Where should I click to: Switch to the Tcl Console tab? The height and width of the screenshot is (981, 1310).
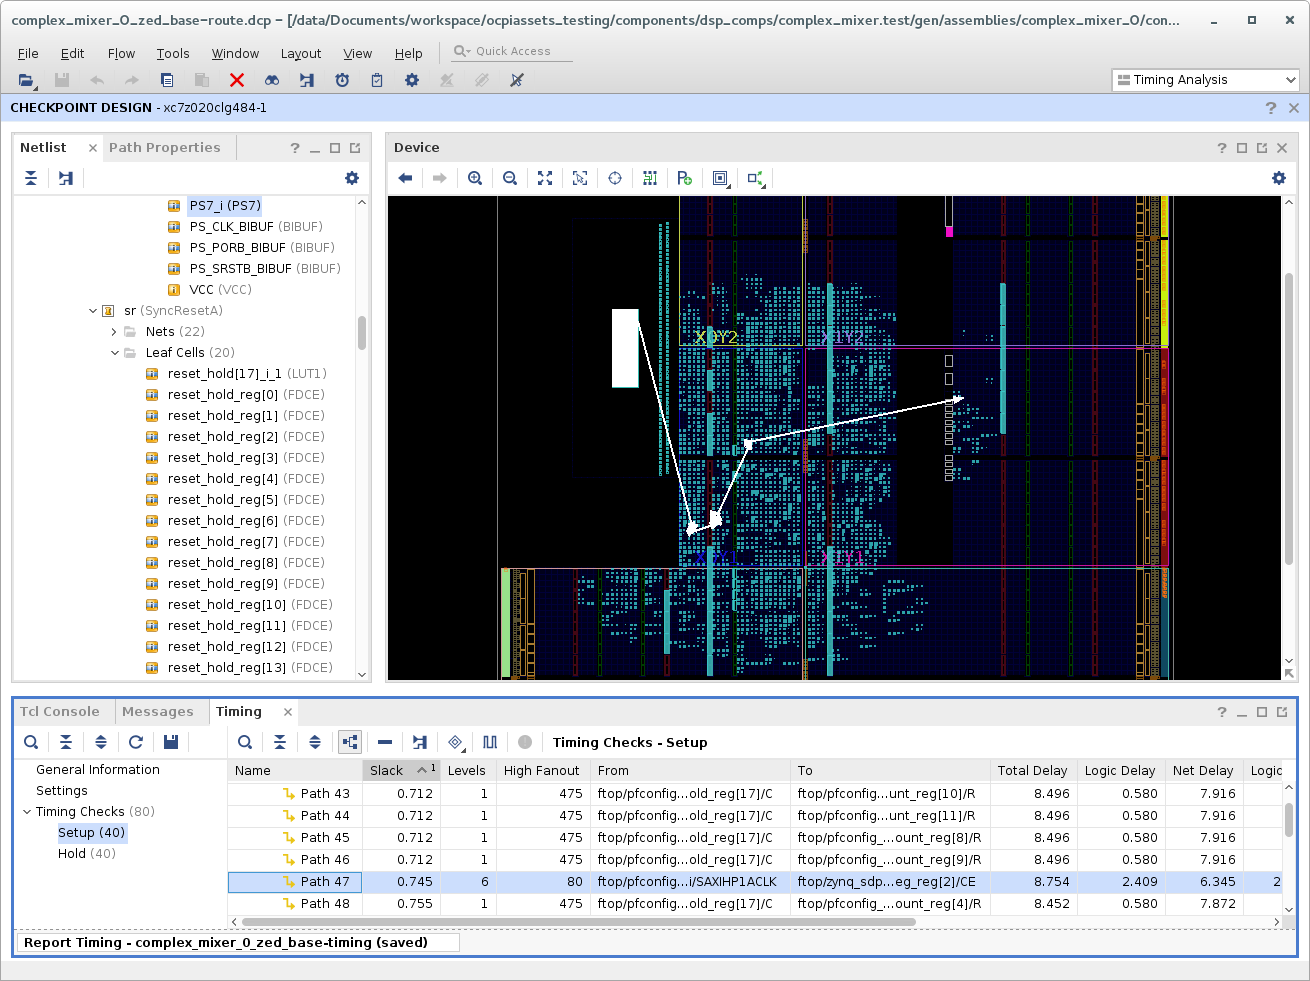pos(60,712)
